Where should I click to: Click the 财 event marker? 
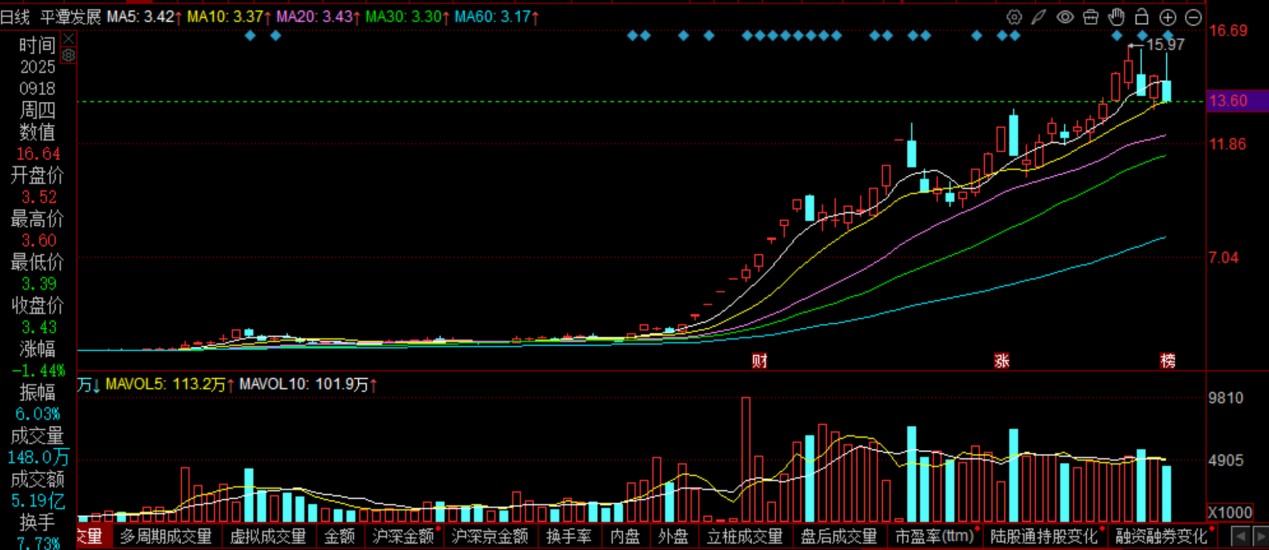(x=760, y=360)
